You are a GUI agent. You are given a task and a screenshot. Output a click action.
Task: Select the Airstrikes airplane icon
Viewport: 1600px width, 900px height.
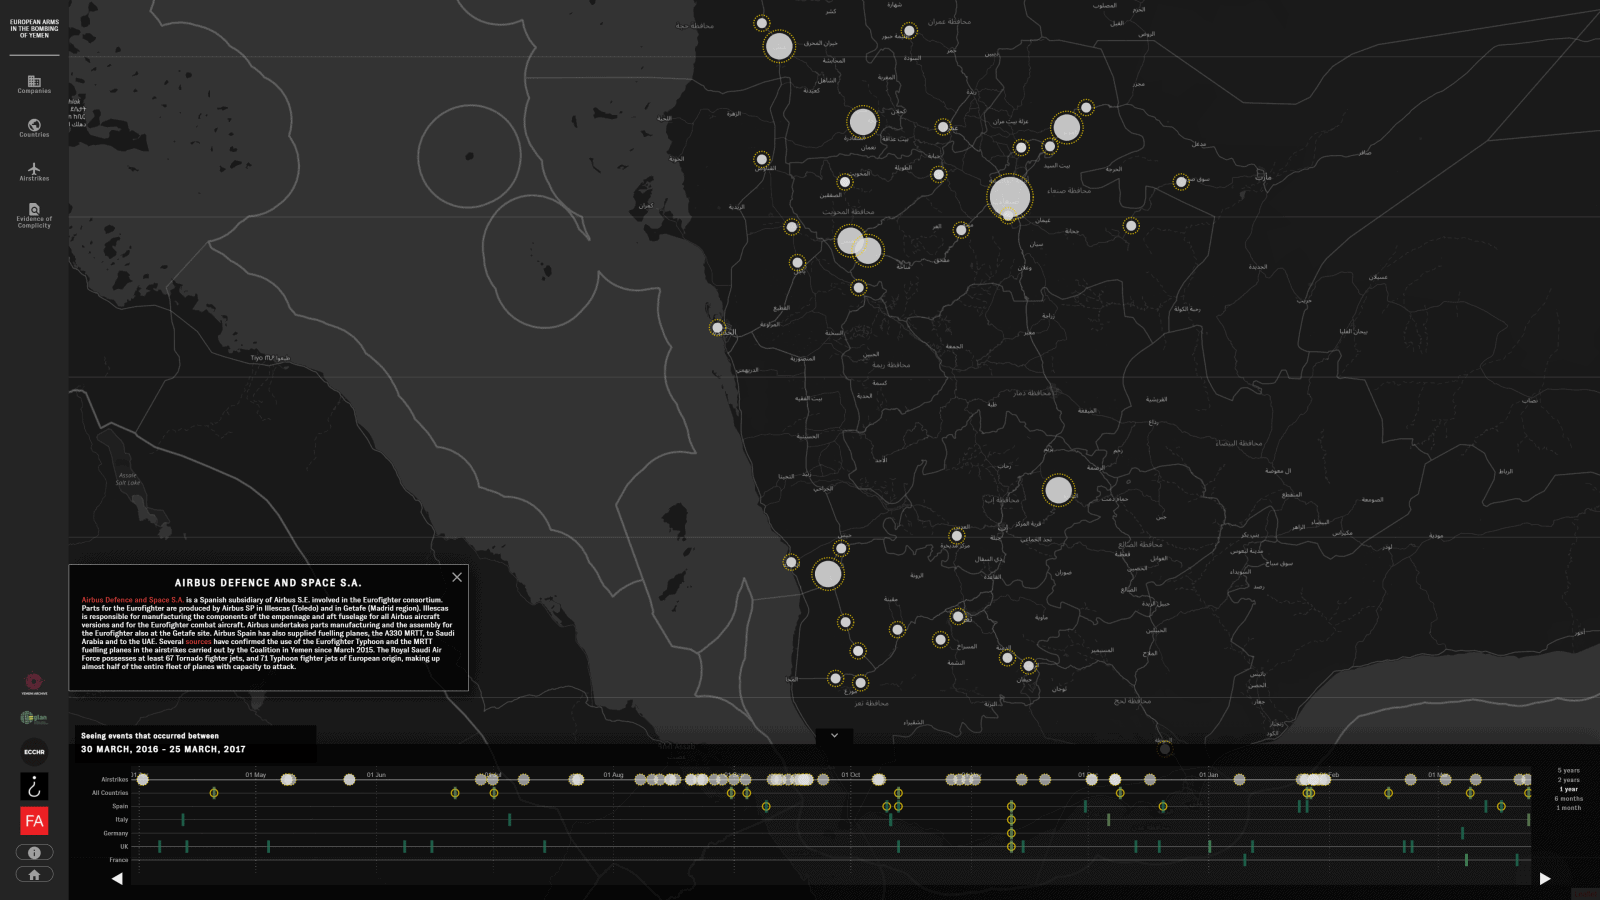(x=34, y=172)
